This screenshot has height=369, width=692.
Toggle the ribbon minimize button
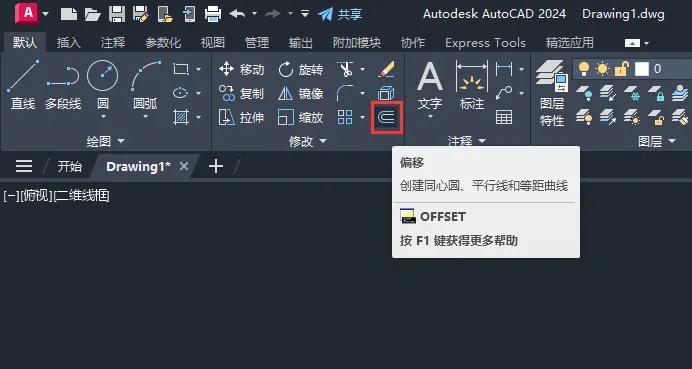[632, 43]
